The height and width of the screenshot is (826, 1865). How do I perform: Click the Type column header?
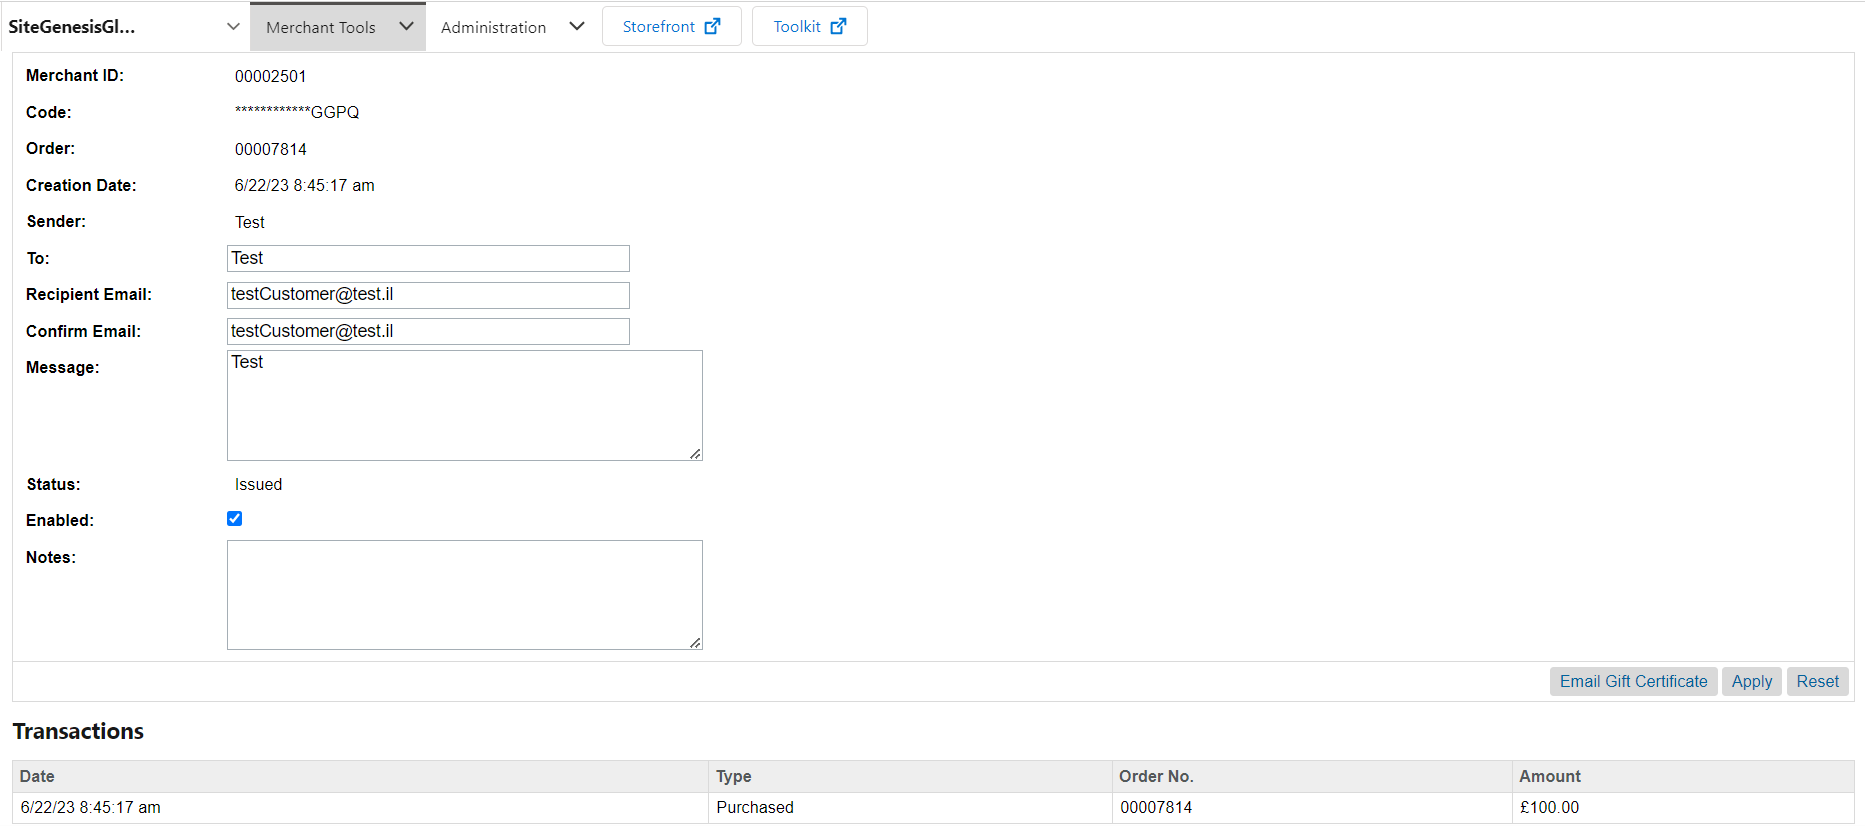click(734, 777)
